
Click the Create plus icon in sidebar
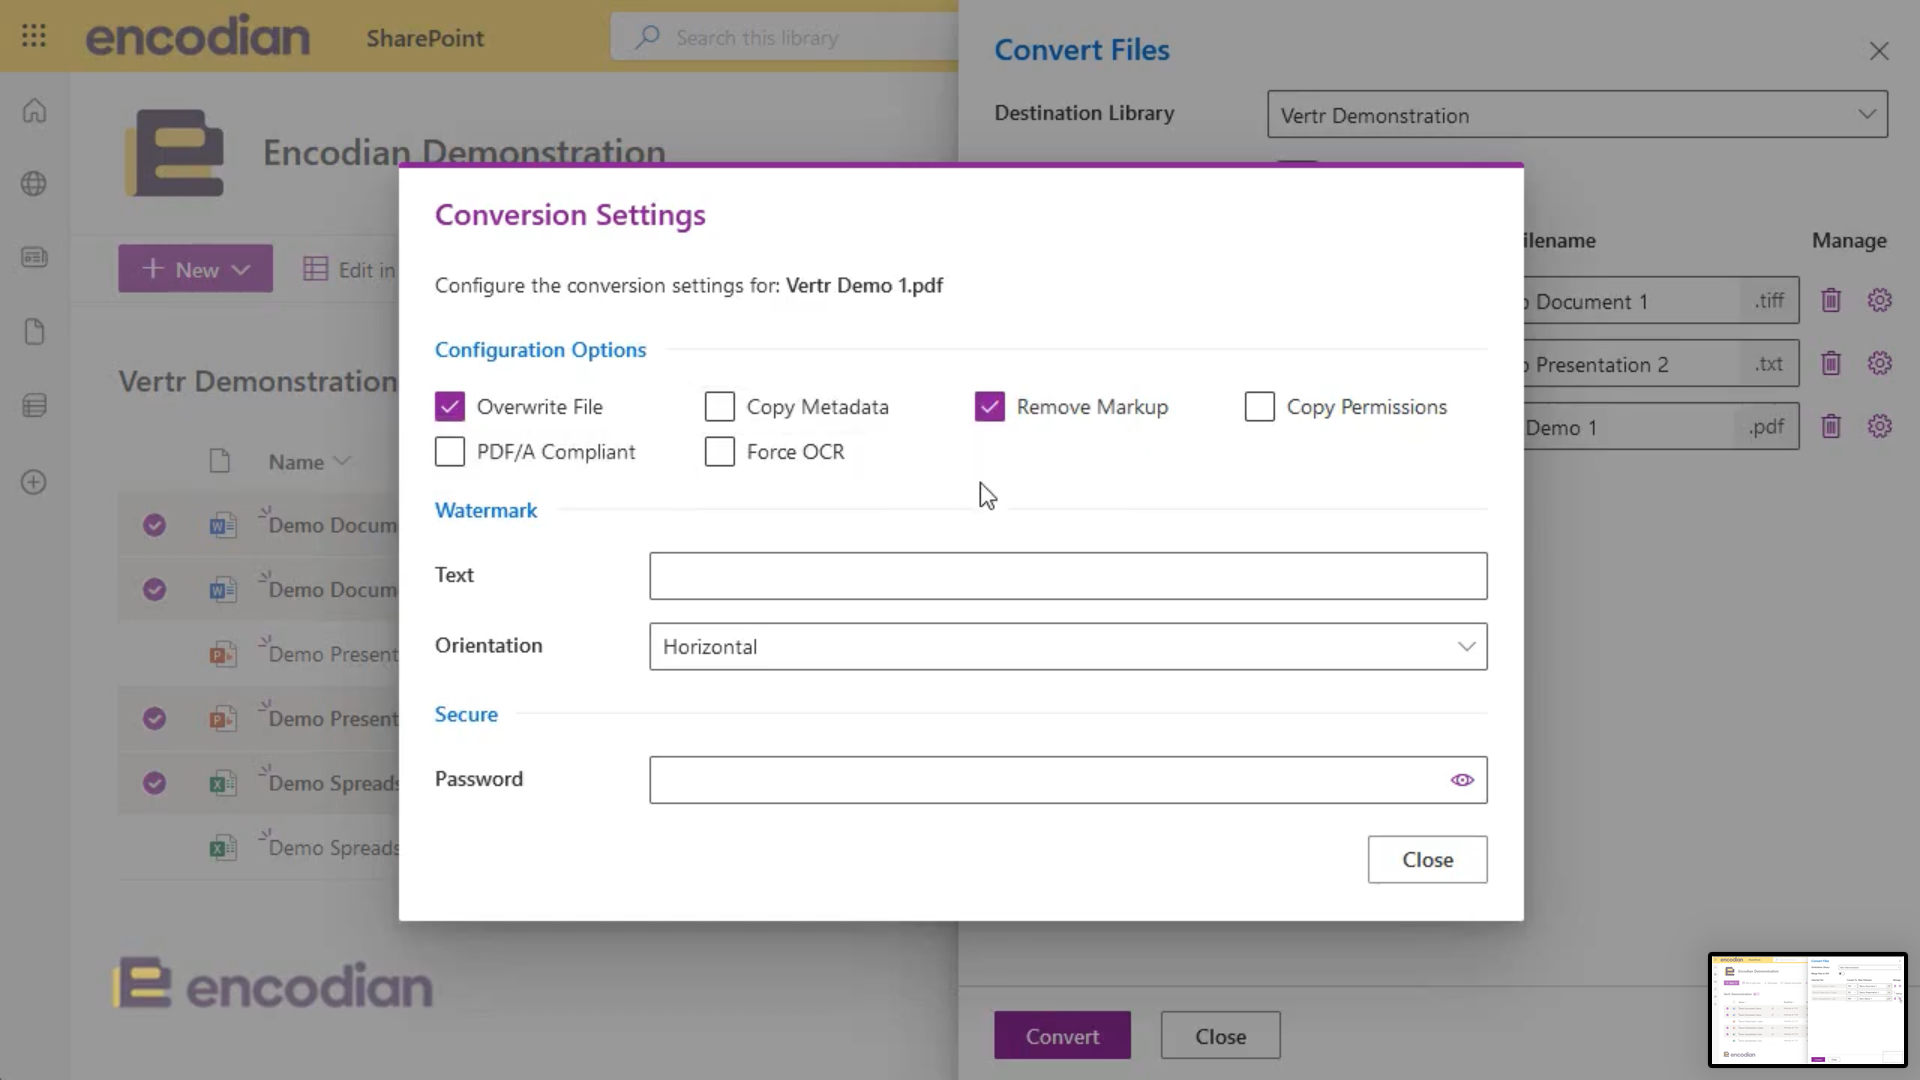[34, 482]
